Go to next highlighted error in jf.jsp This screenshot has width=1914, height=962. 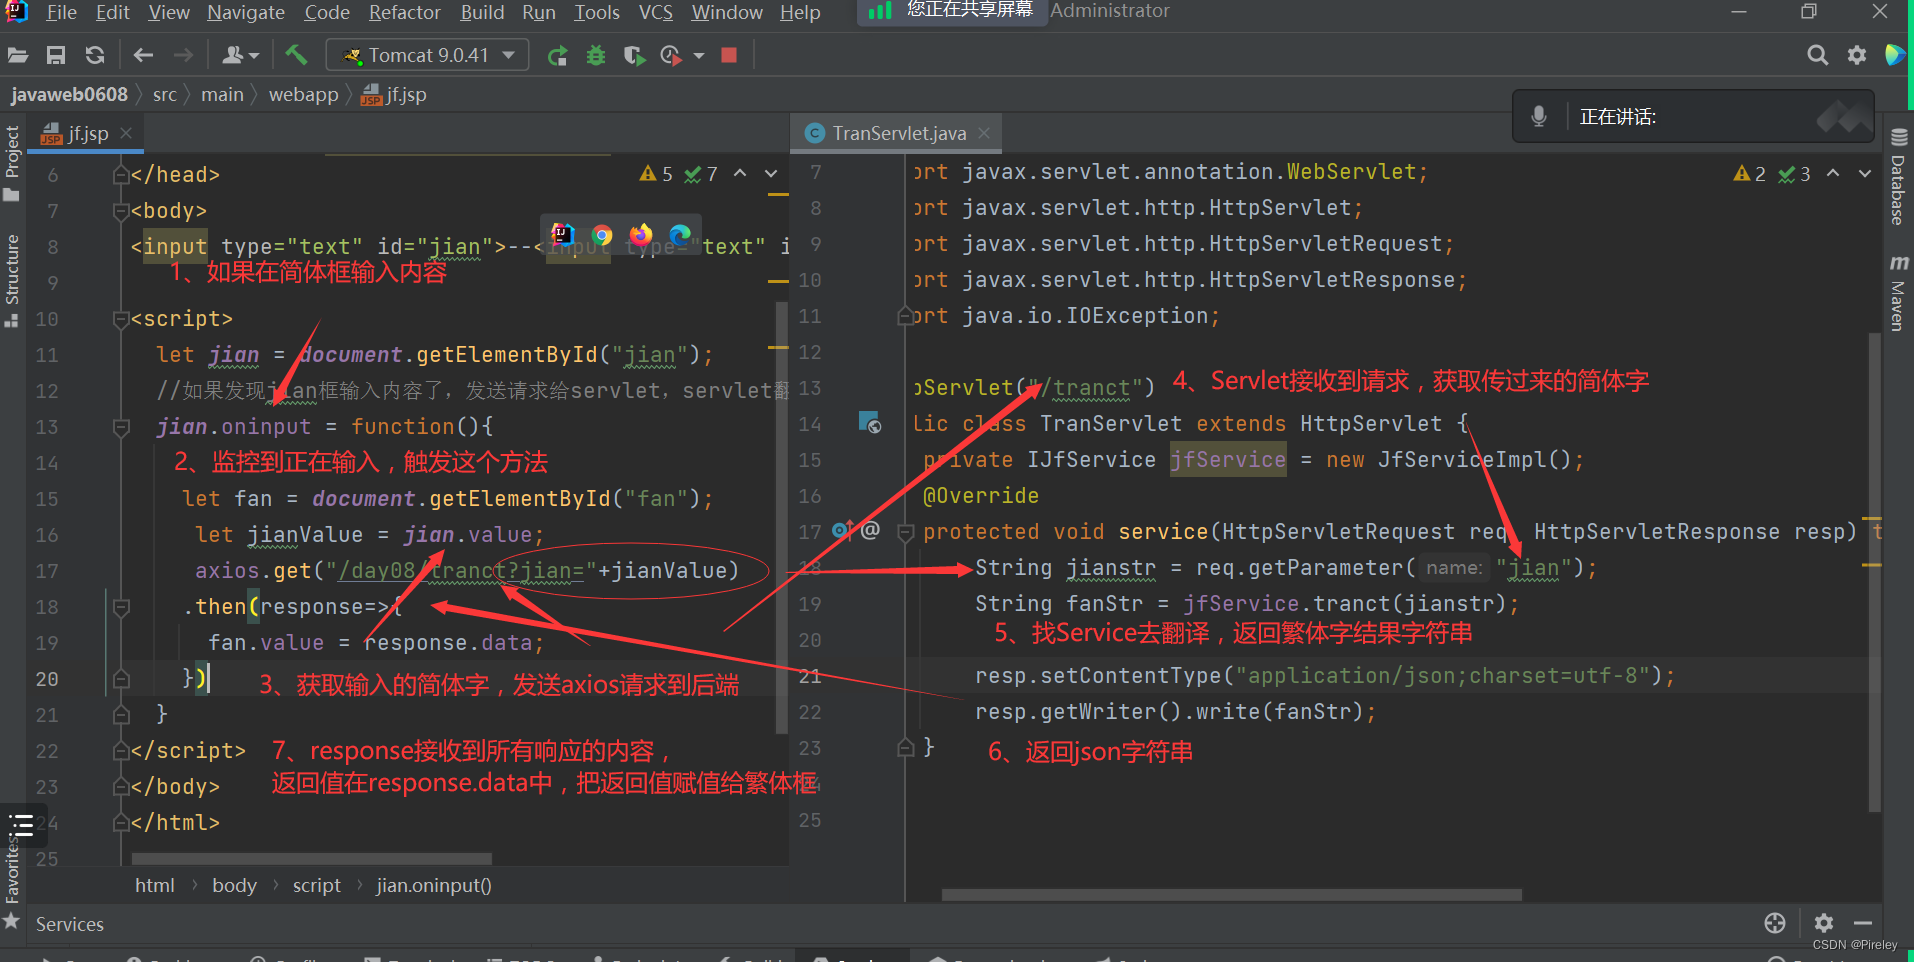pyautogui.click(x=771, y=173)
